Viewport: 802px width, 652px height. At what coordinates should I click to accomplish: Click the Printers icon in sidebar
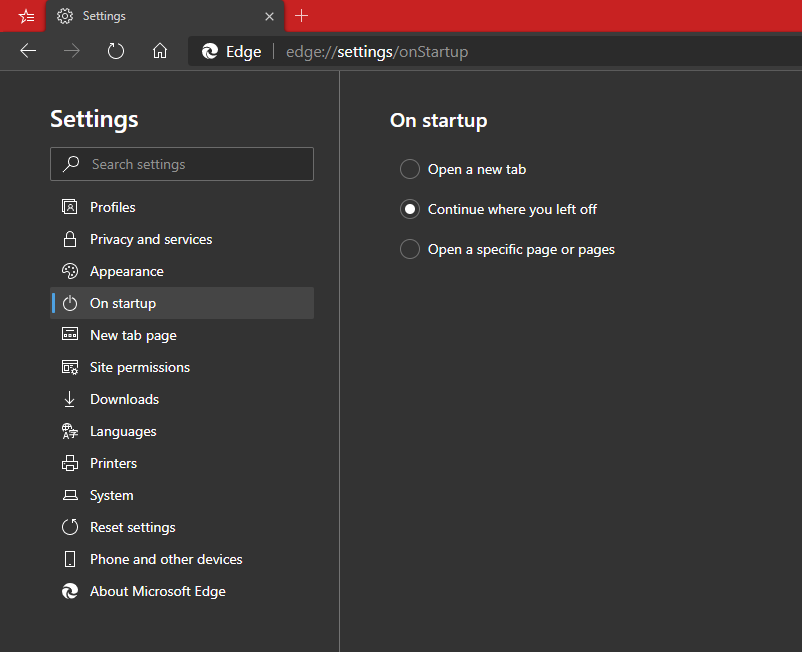(x=70, y=463)
